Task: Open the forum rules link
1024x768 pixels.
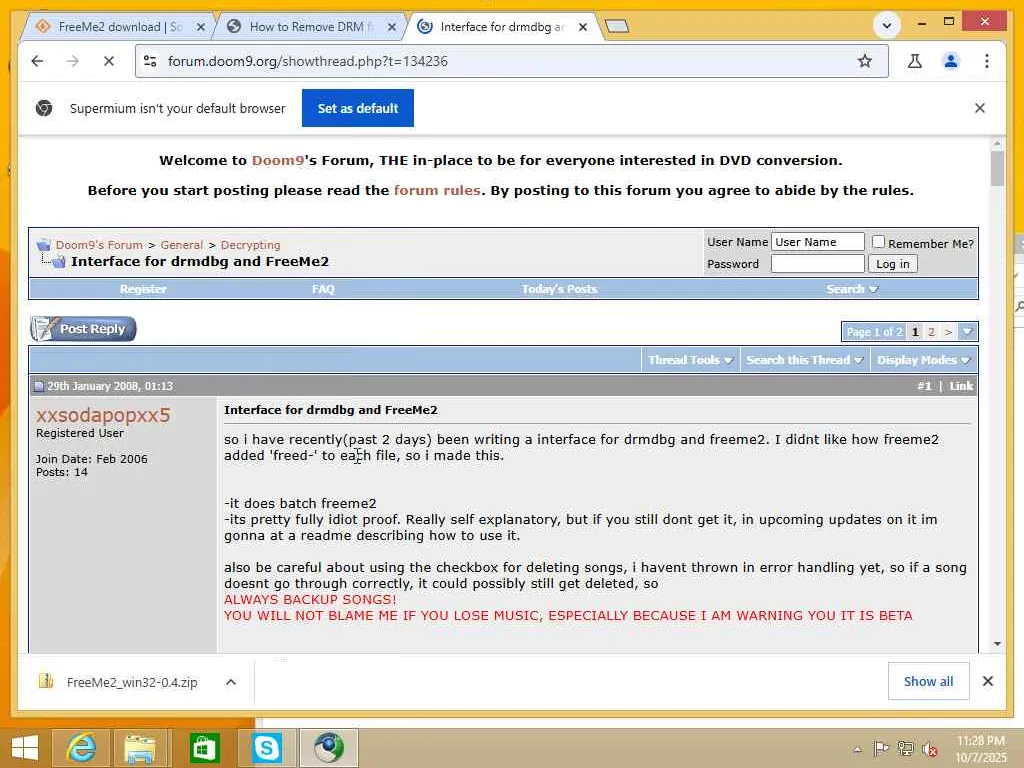Action: coord(437,191)
